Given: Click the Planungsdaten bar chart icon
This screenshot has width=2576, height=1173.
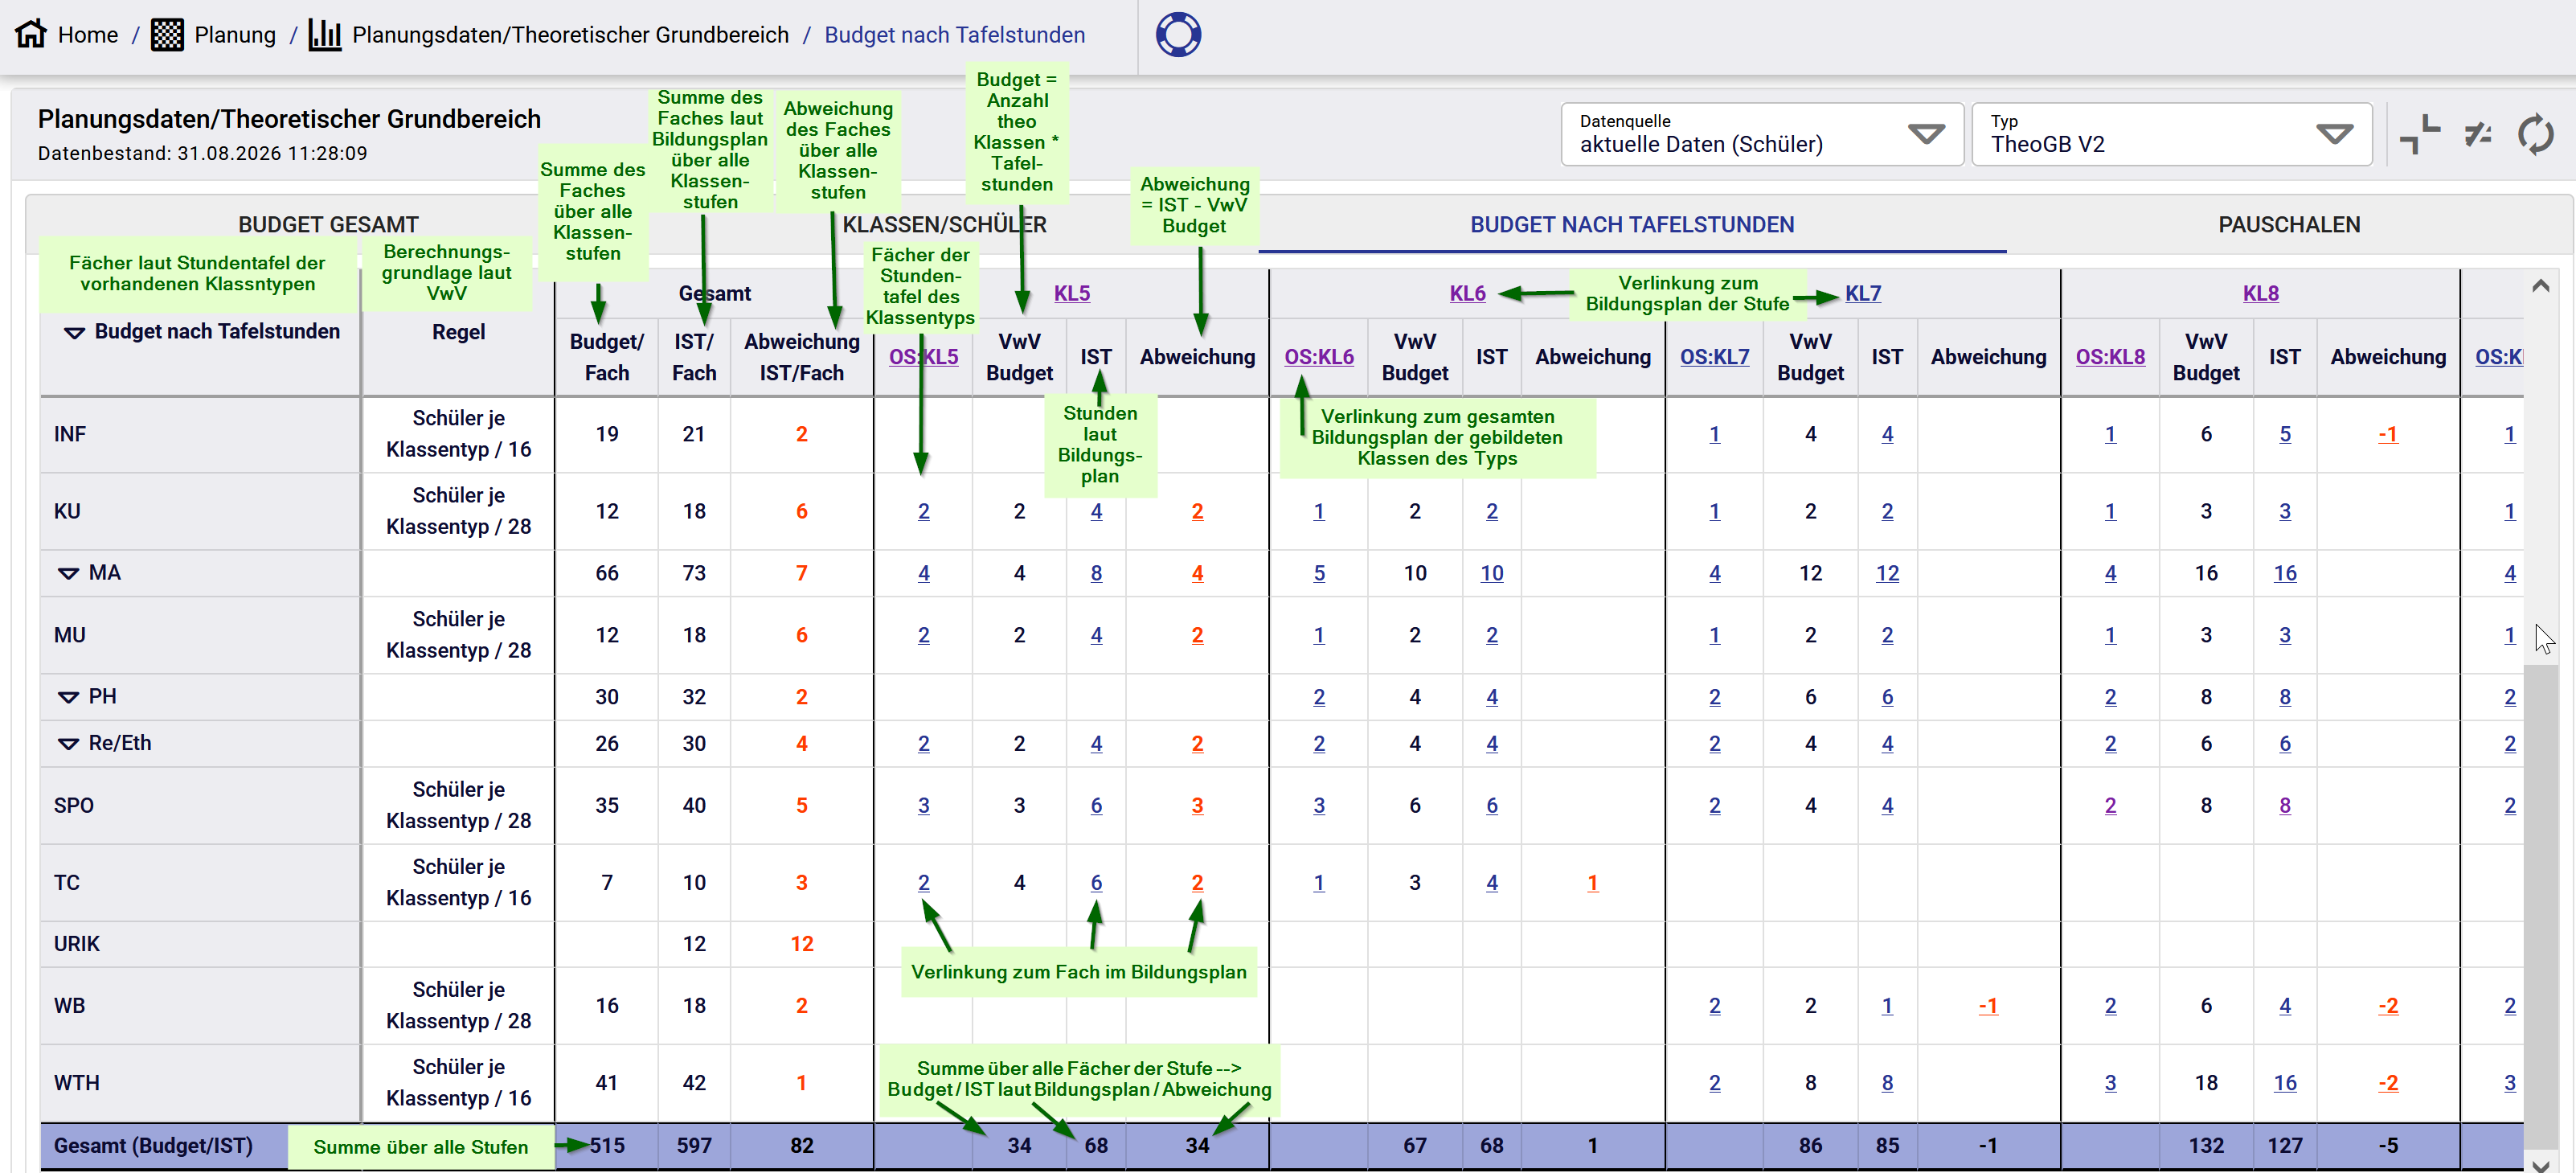Looking at the screenshot, I should pos(325,34).
